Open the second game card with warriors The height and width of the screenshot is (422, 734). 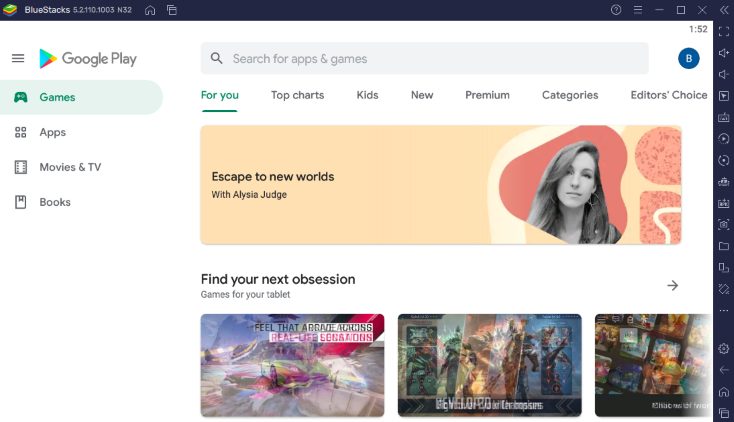[490, 365]
